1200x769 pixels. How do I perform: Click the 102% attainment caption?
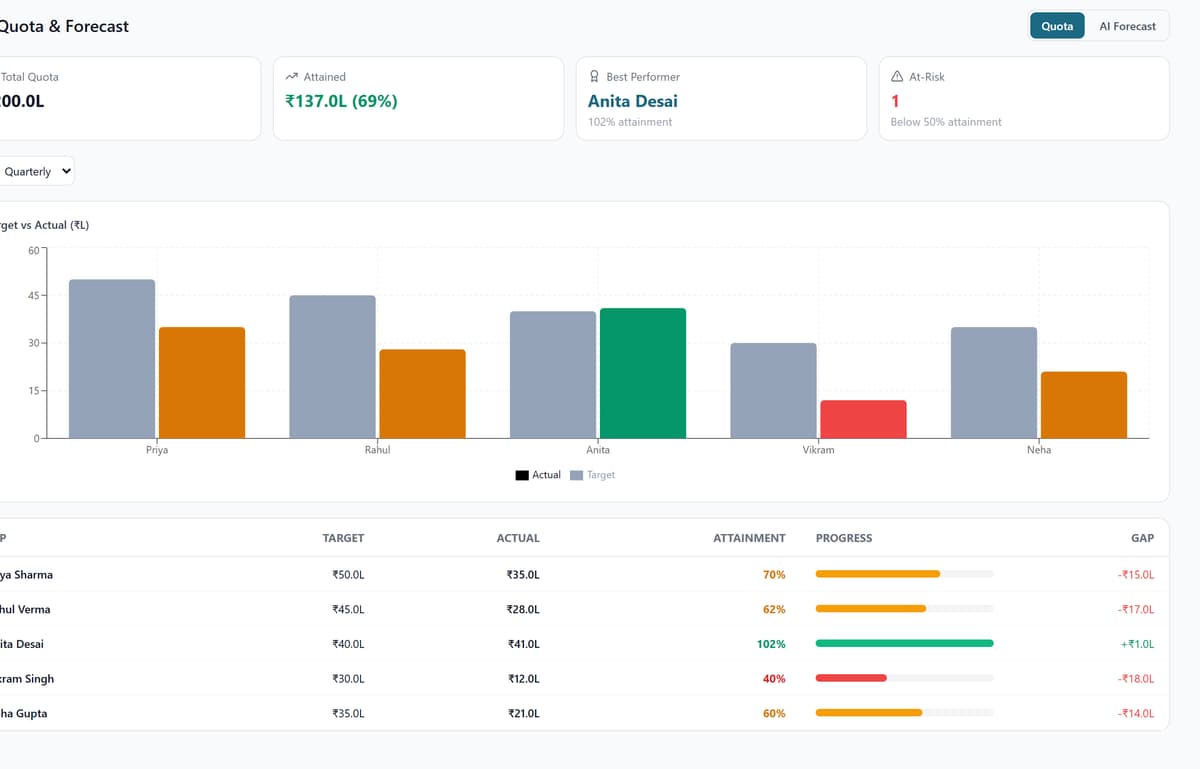630,122
